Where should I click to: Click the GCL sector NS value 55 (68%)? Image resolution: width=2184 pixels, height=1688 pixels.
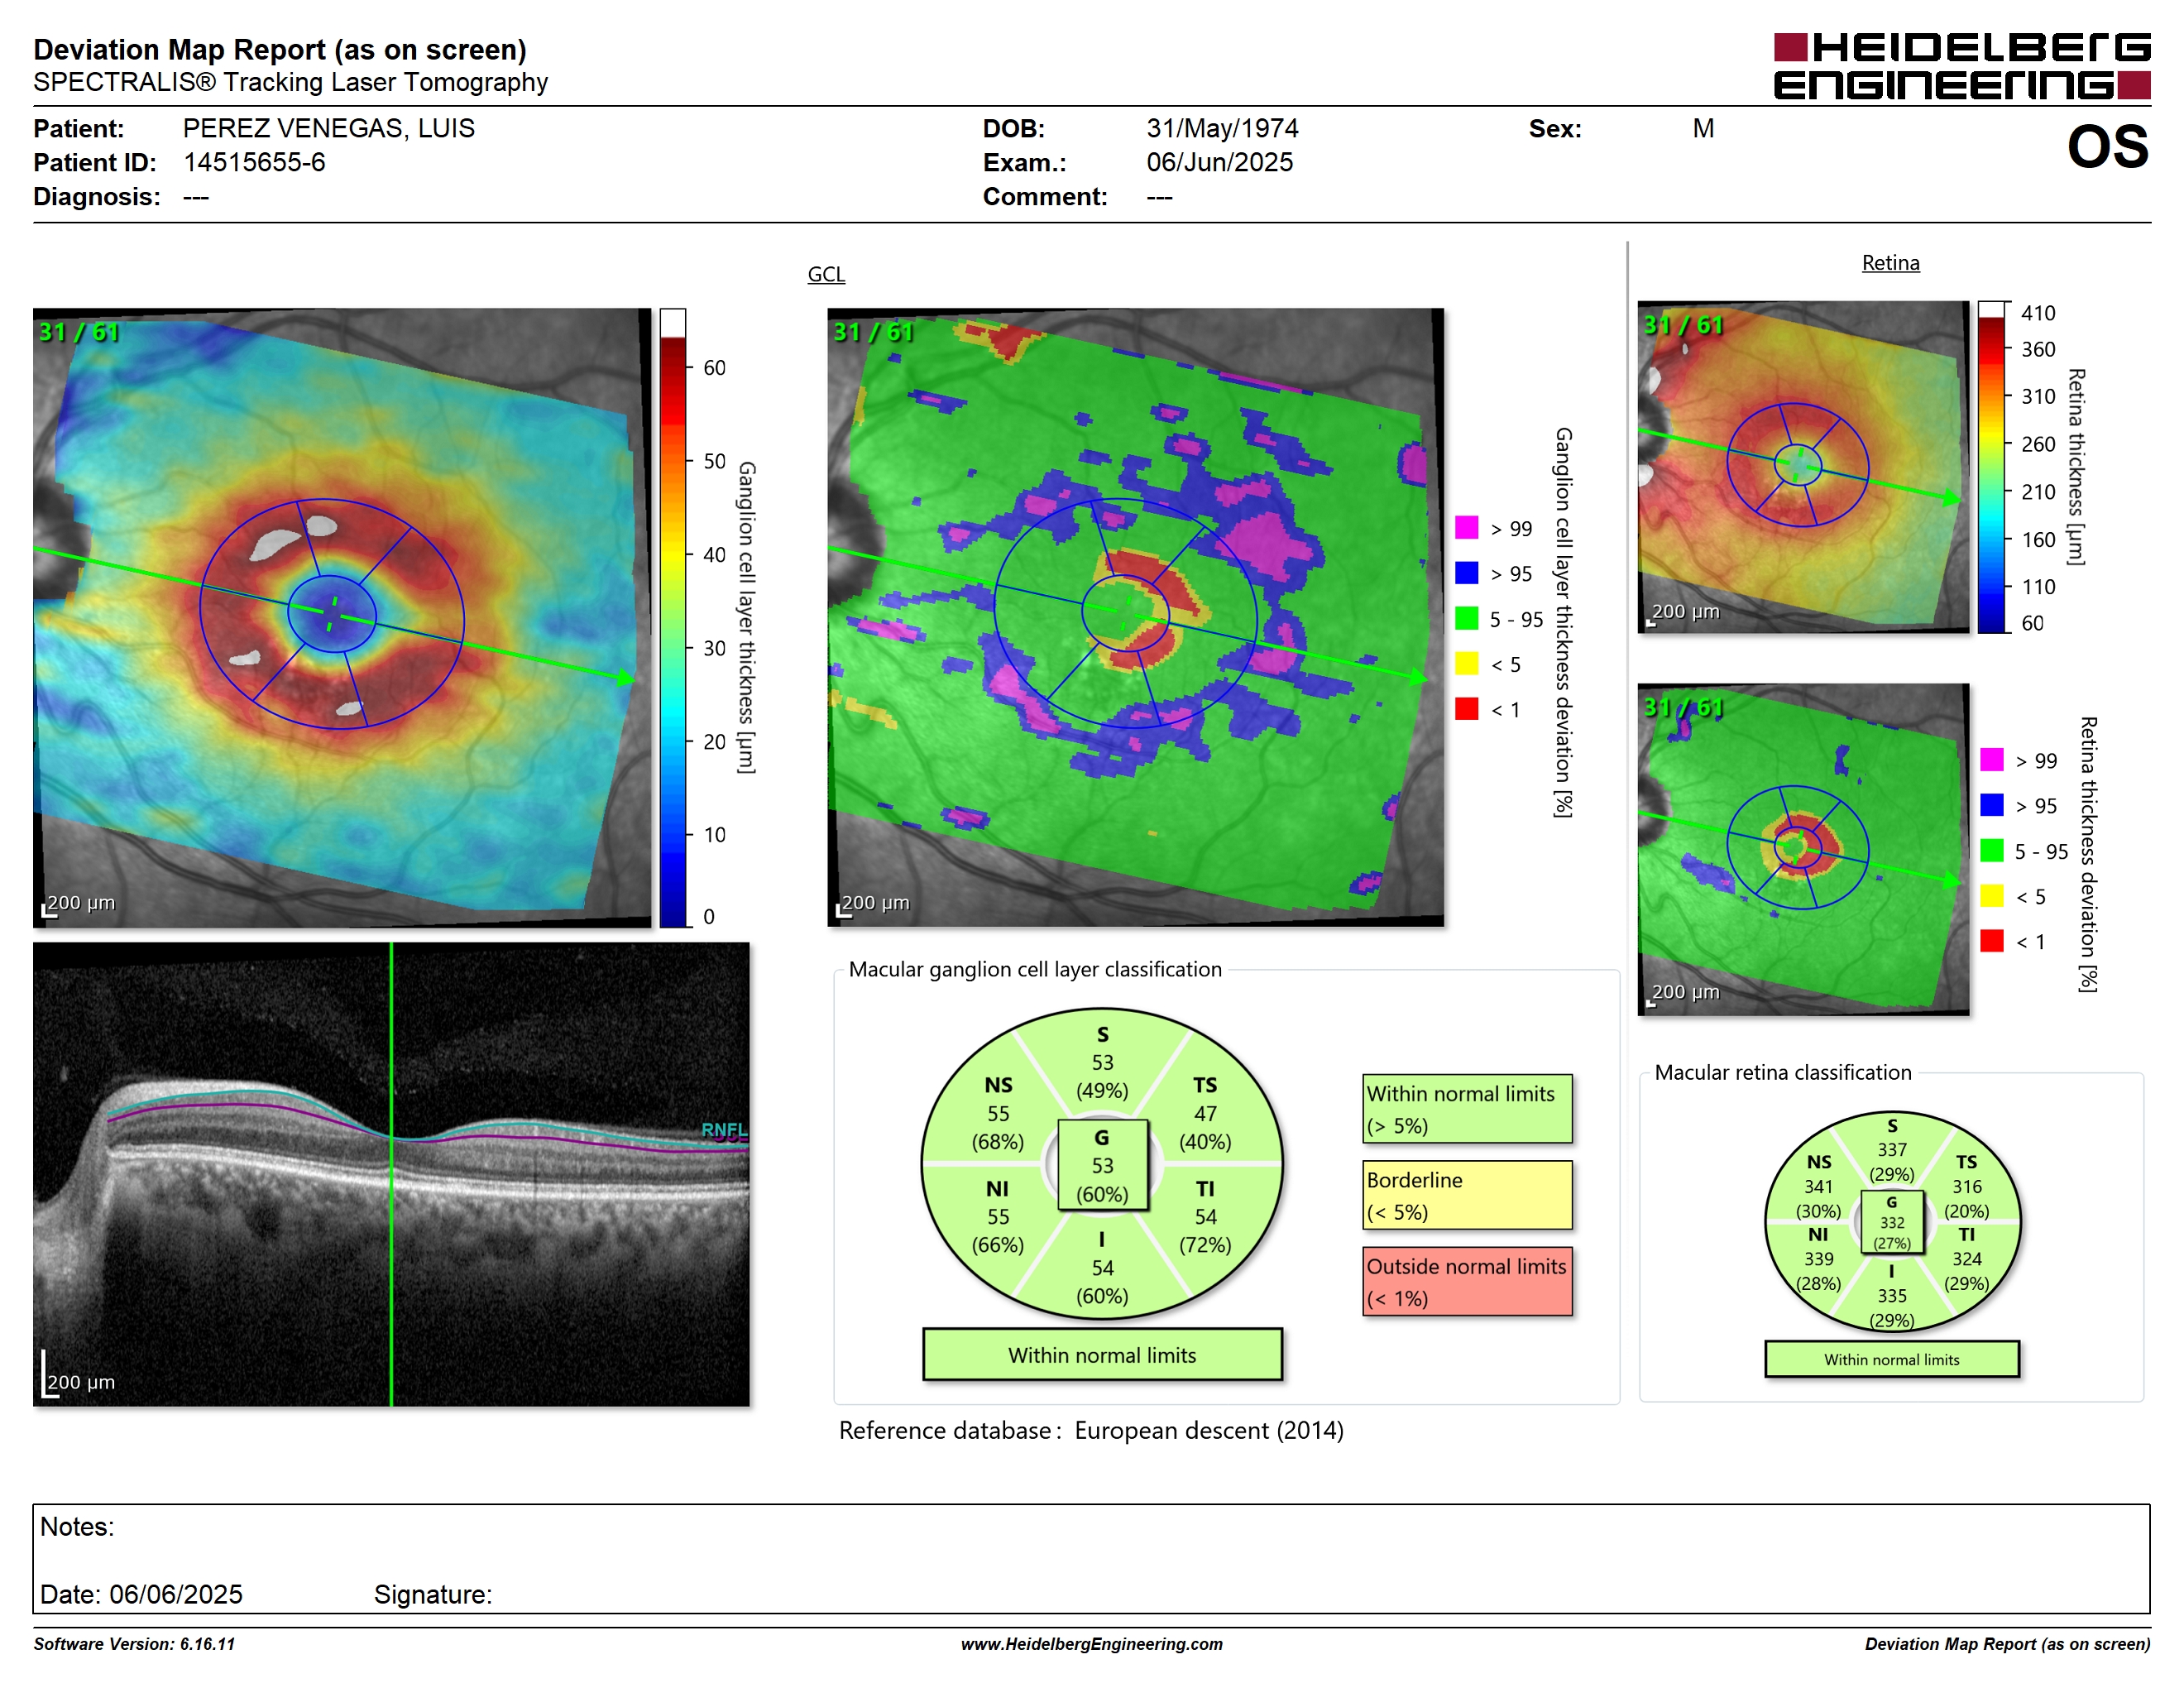[998, 1128]
